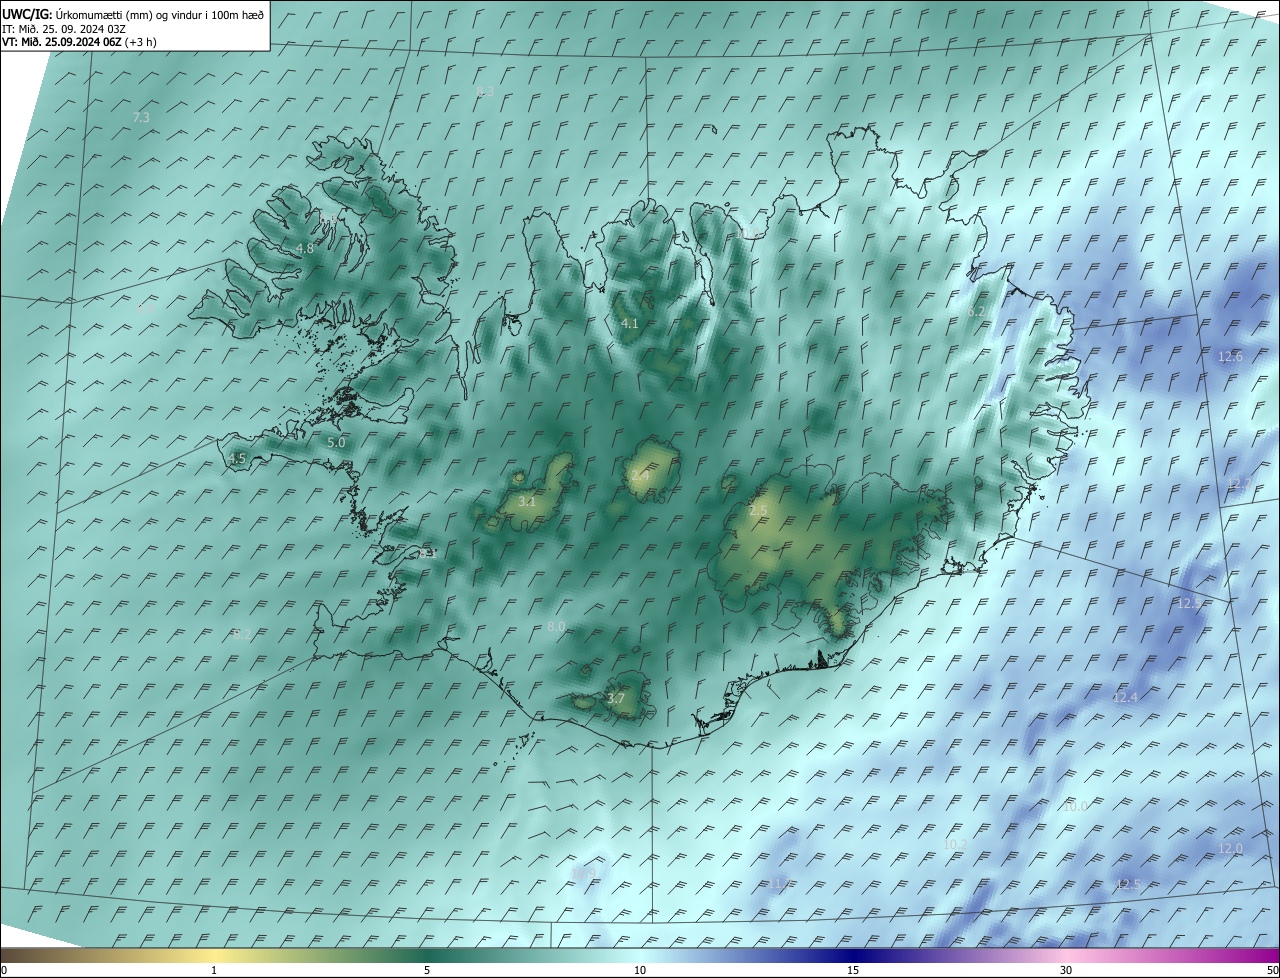
Task: Click the 4.8 value in the Westfjords
Action: [x=305, y=248]
